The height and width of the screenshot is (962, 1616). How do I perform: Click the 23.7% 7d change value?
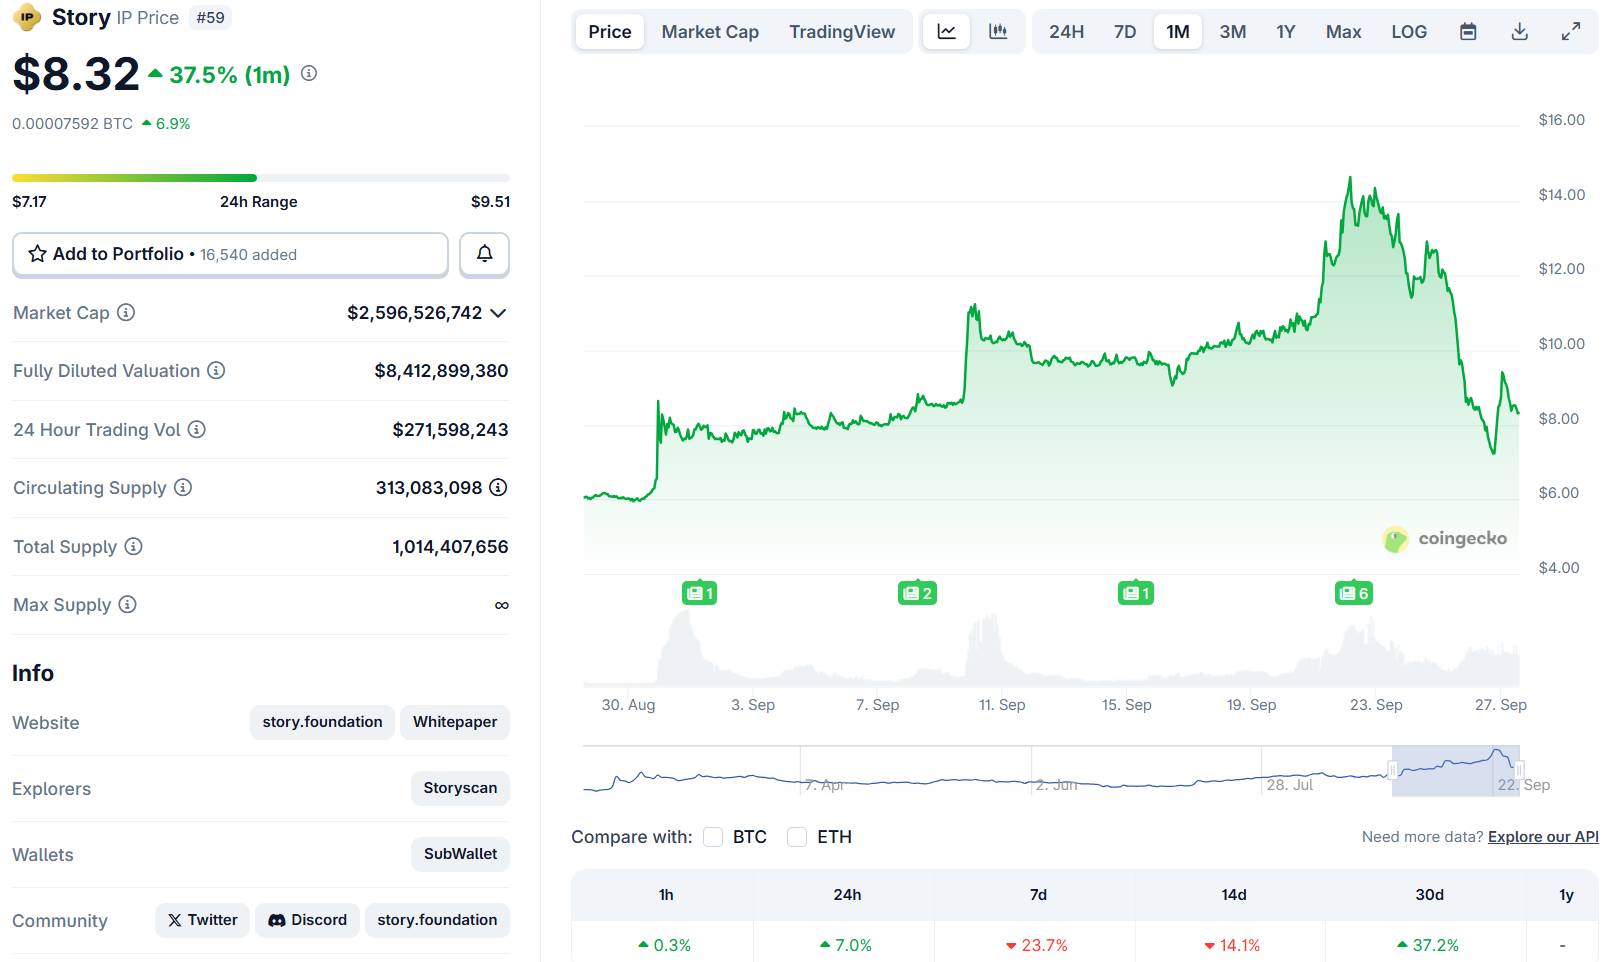point(1037,945)
